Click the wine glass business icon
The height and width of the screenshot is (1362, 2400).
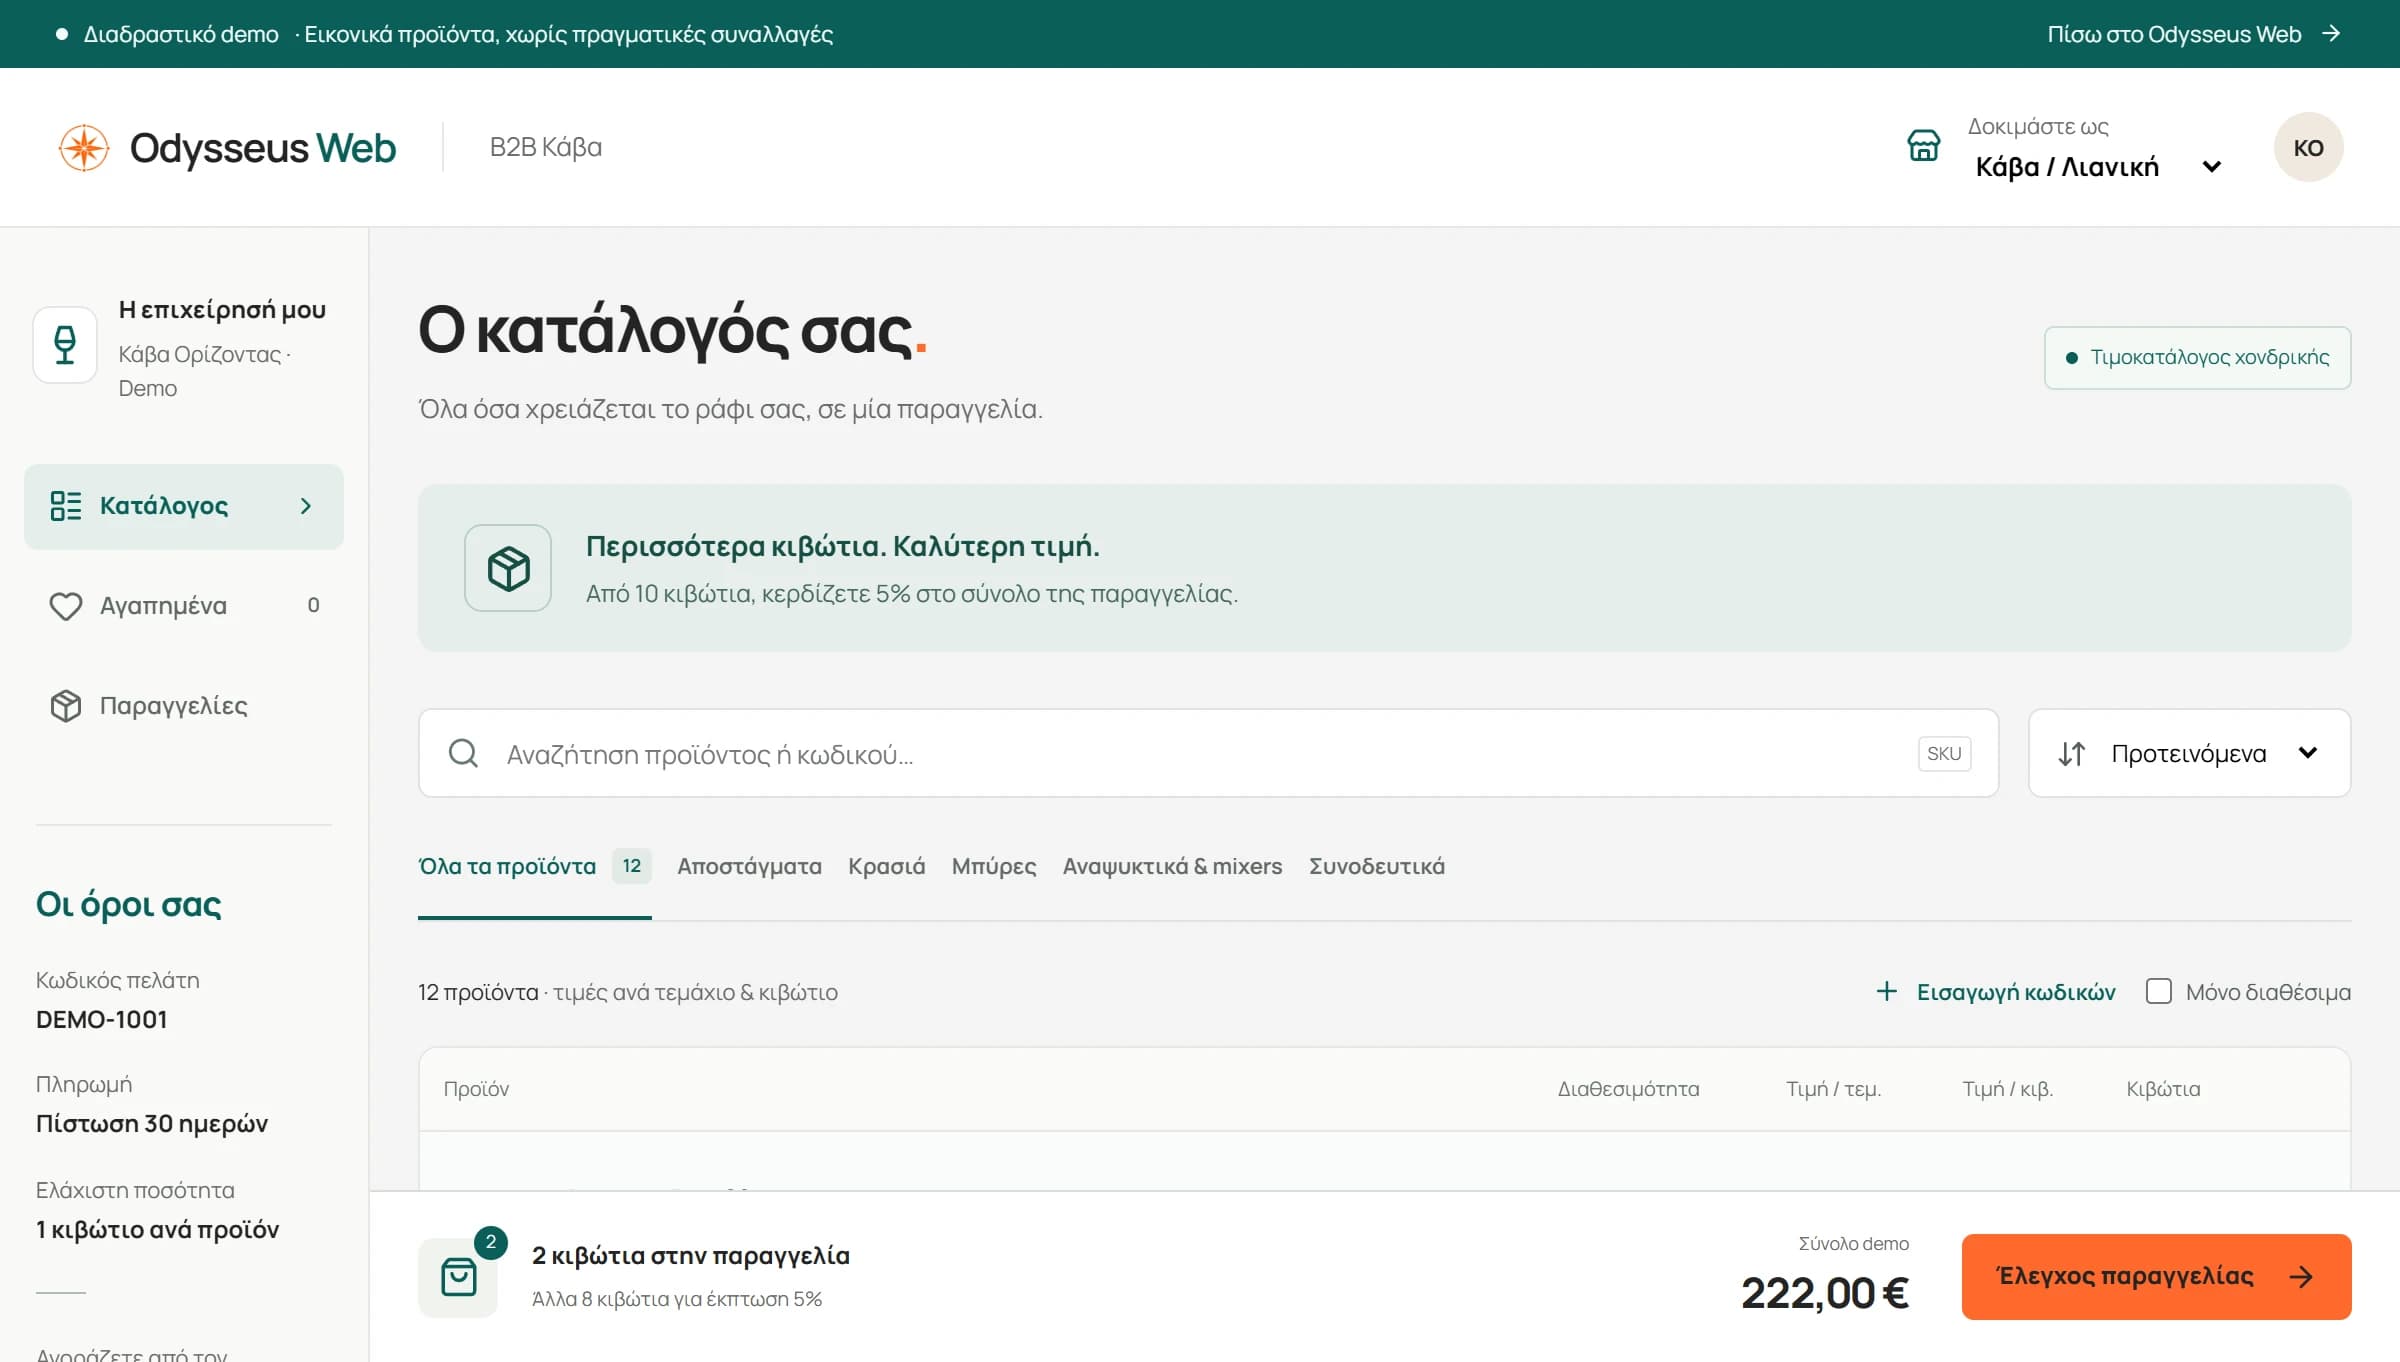click(65, 345)
